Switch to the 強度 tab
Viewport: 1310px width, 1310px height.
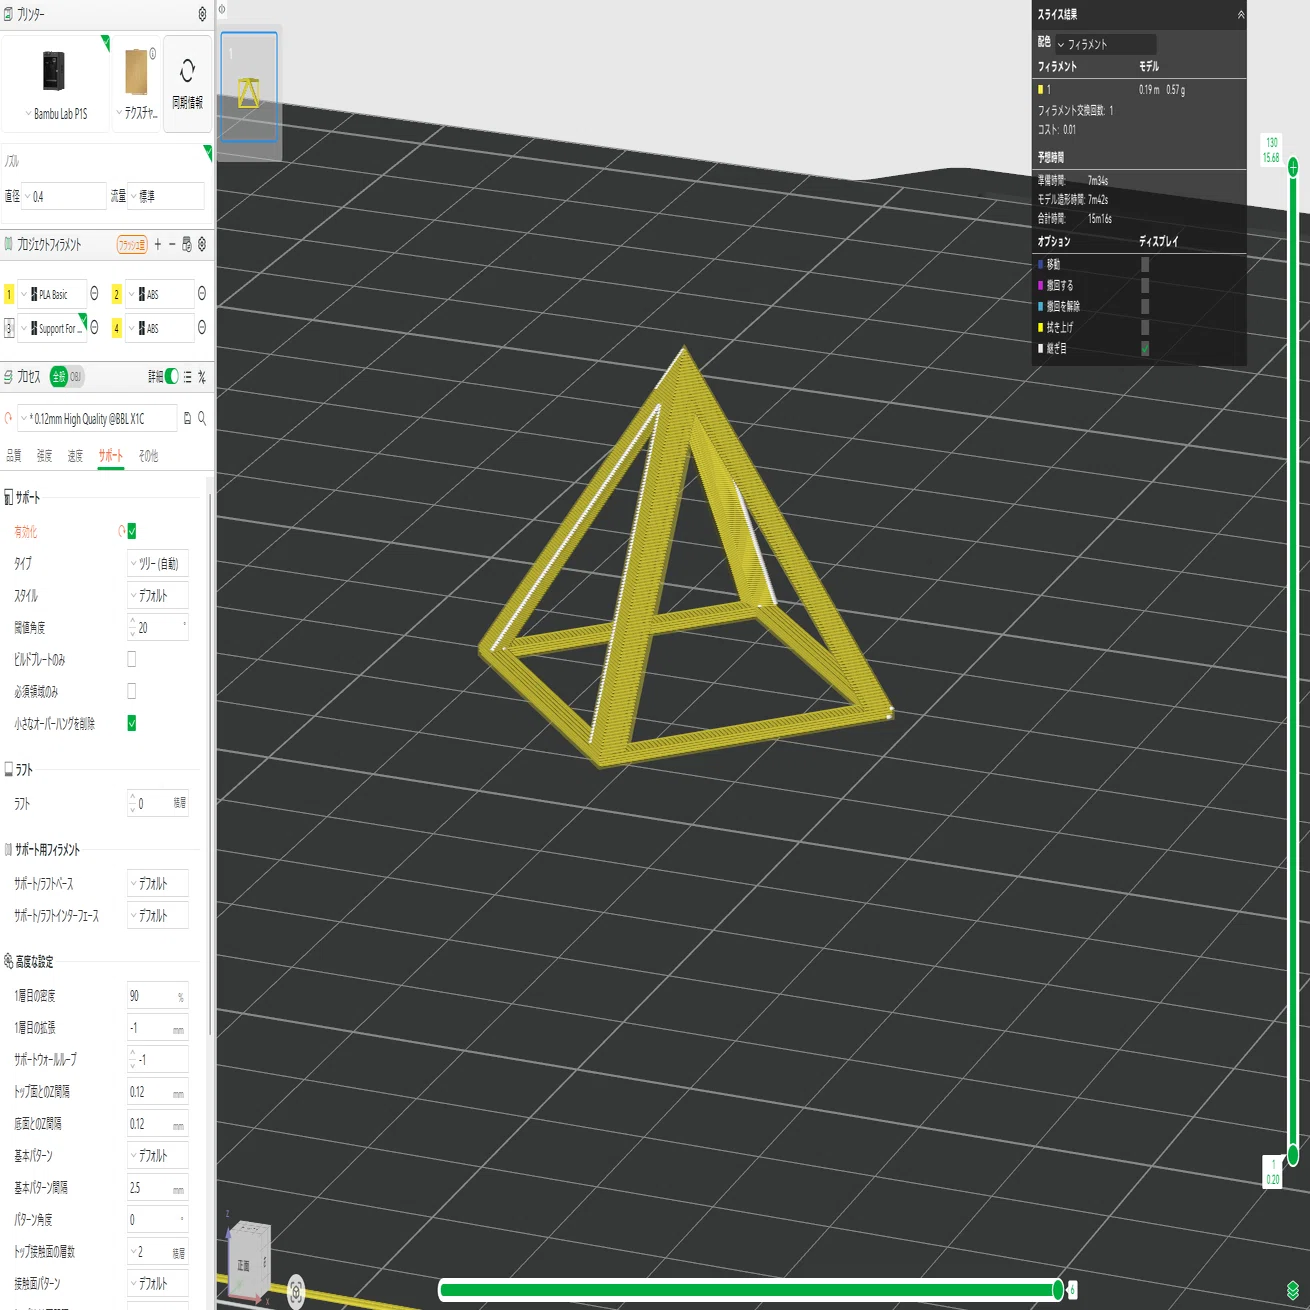(44, 456)
